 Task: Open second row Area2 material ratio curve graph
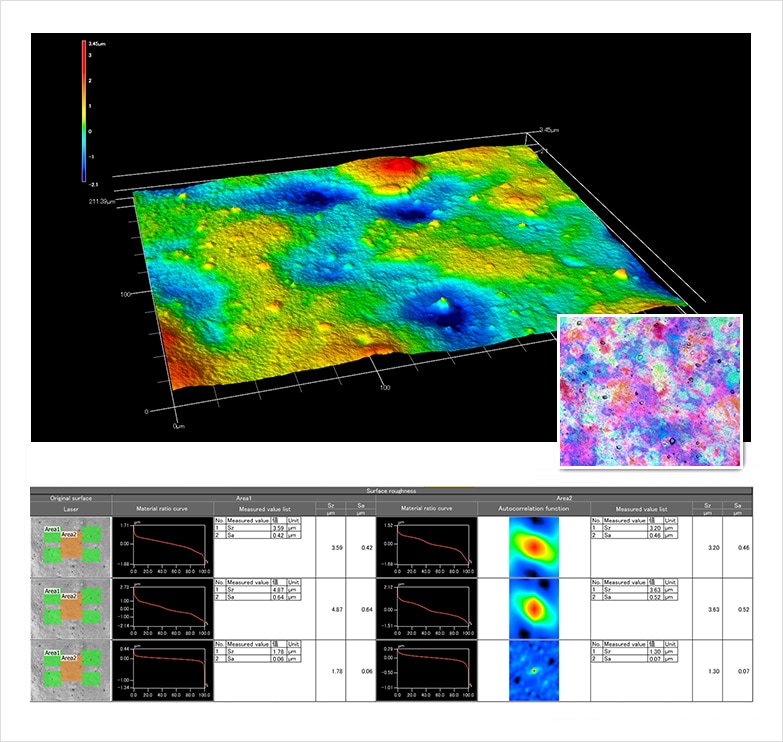427,608
